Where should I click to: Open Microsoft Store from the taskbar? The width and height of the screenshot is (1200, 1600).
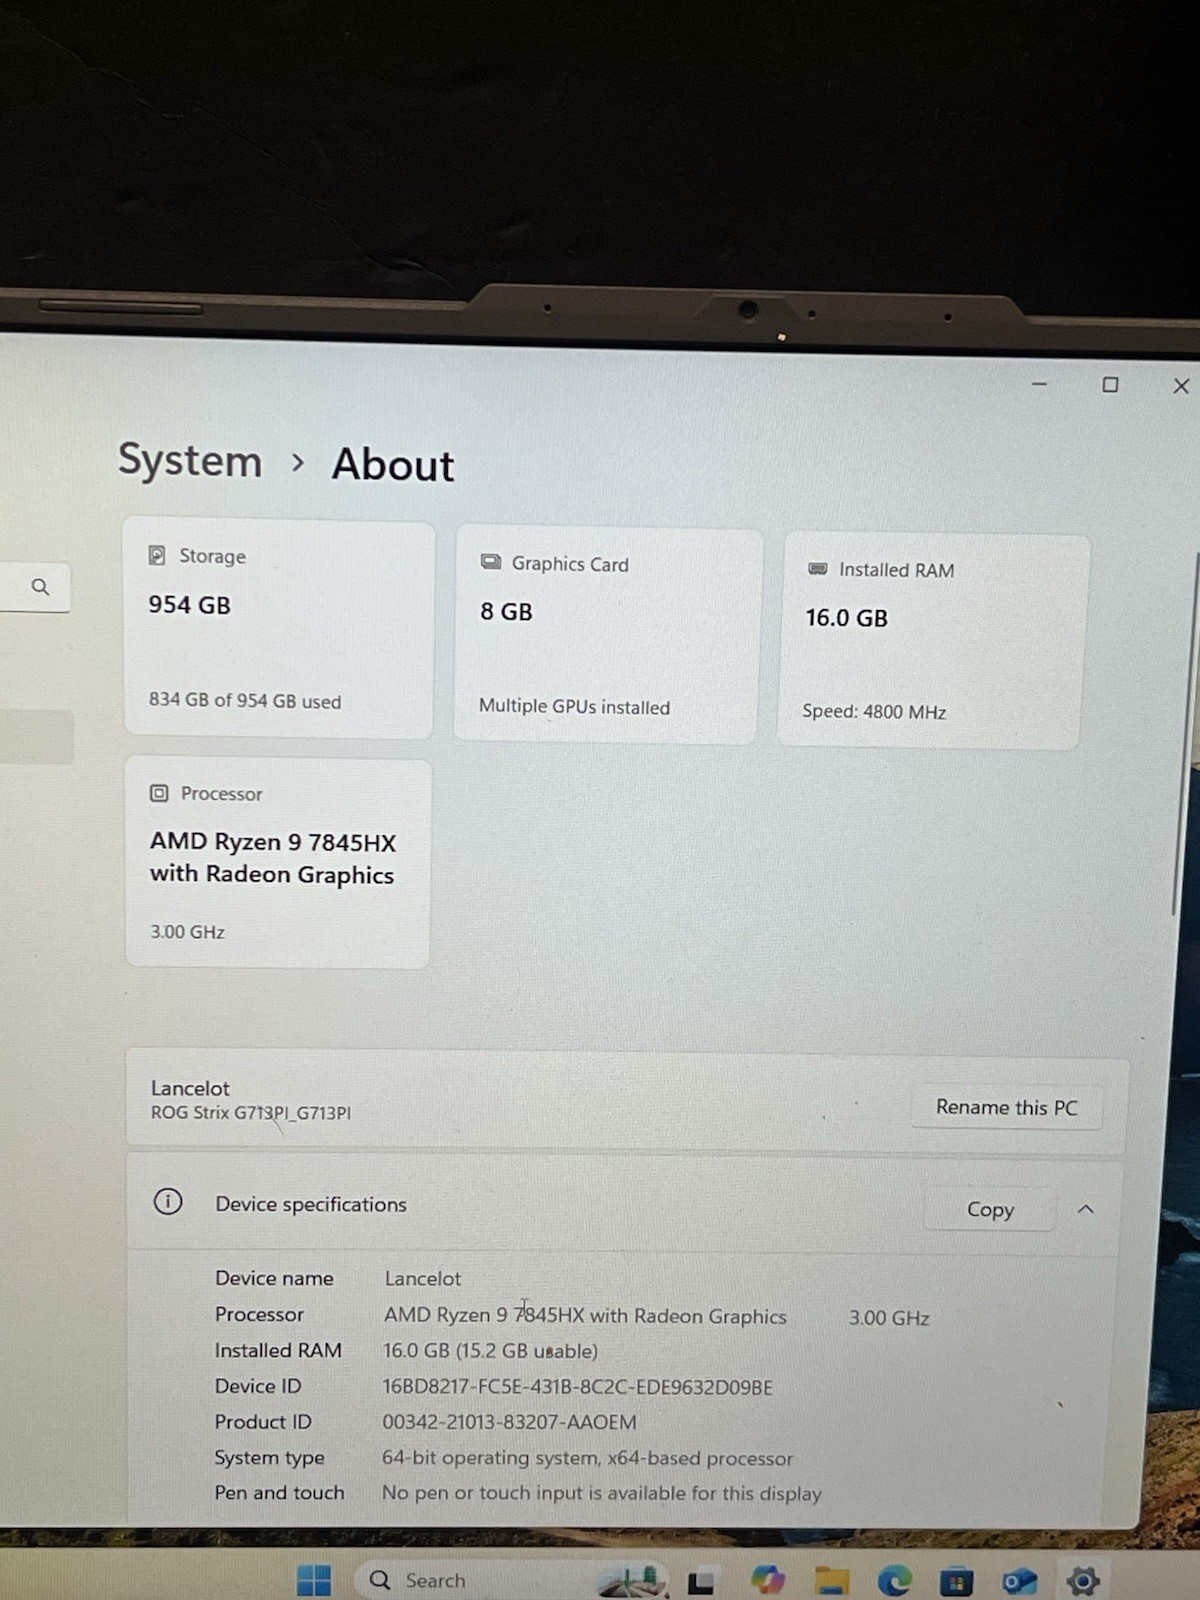tap(956, 1582)
